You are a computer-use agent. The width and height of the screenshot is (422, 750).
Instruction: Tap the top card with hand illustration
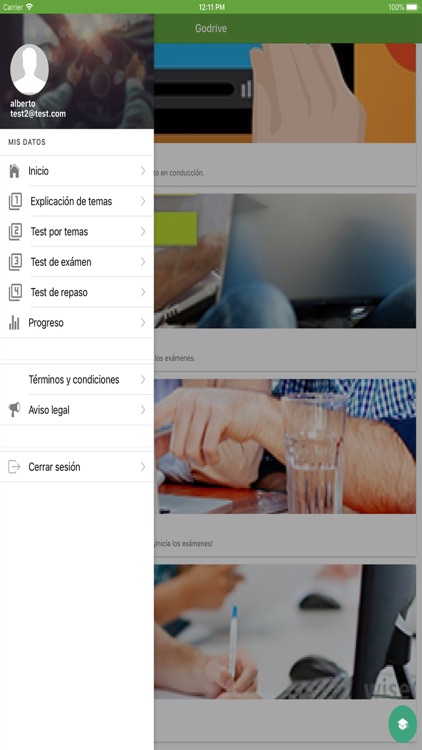click(x=285, y=93)
